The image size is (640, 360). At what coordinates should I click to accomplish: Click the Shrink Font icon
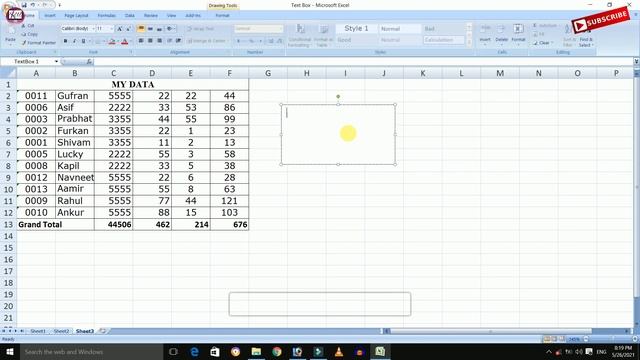tap(128, 29)
